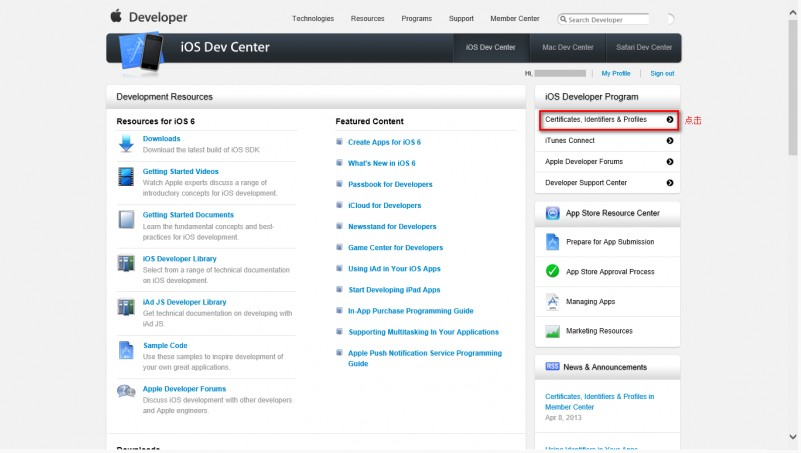Click the RSS icon beside News & Announcements
The height and width of the screenshot is (453, 801).
pos(552,367)
